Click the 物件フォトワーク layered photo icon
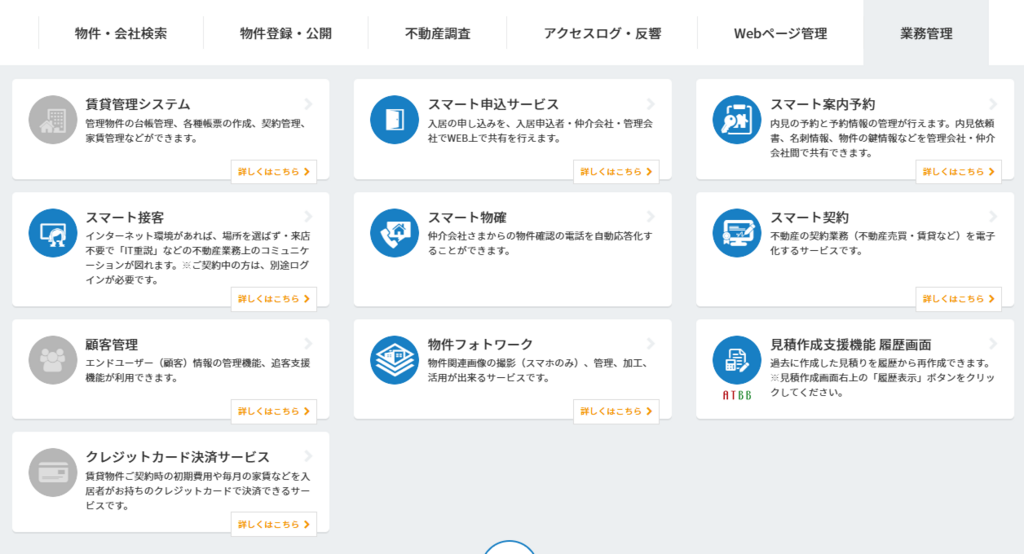This screenshot has height=554, width=1024. 394,360
